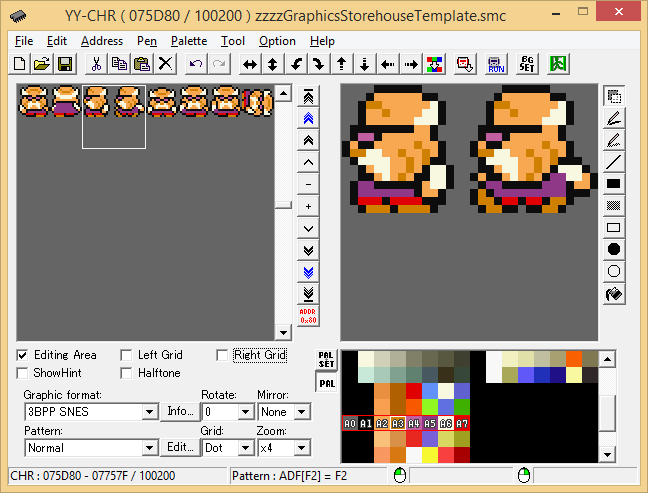Open the Address menu
The height and width of the screenshot is (493, 648).
pyautogui.click(x=101, y=41)
